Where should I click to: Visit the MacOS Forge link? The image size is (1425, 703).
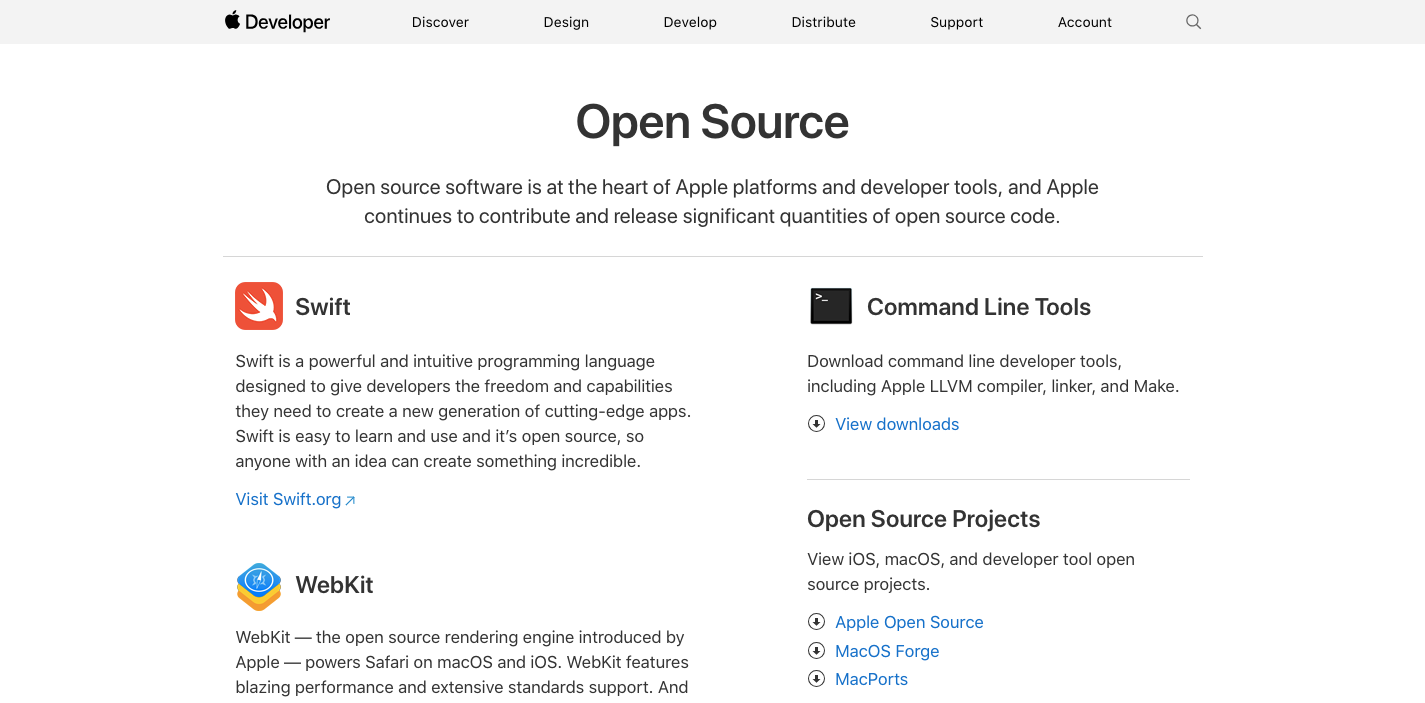pyautogui.click(x=887, y=651)
